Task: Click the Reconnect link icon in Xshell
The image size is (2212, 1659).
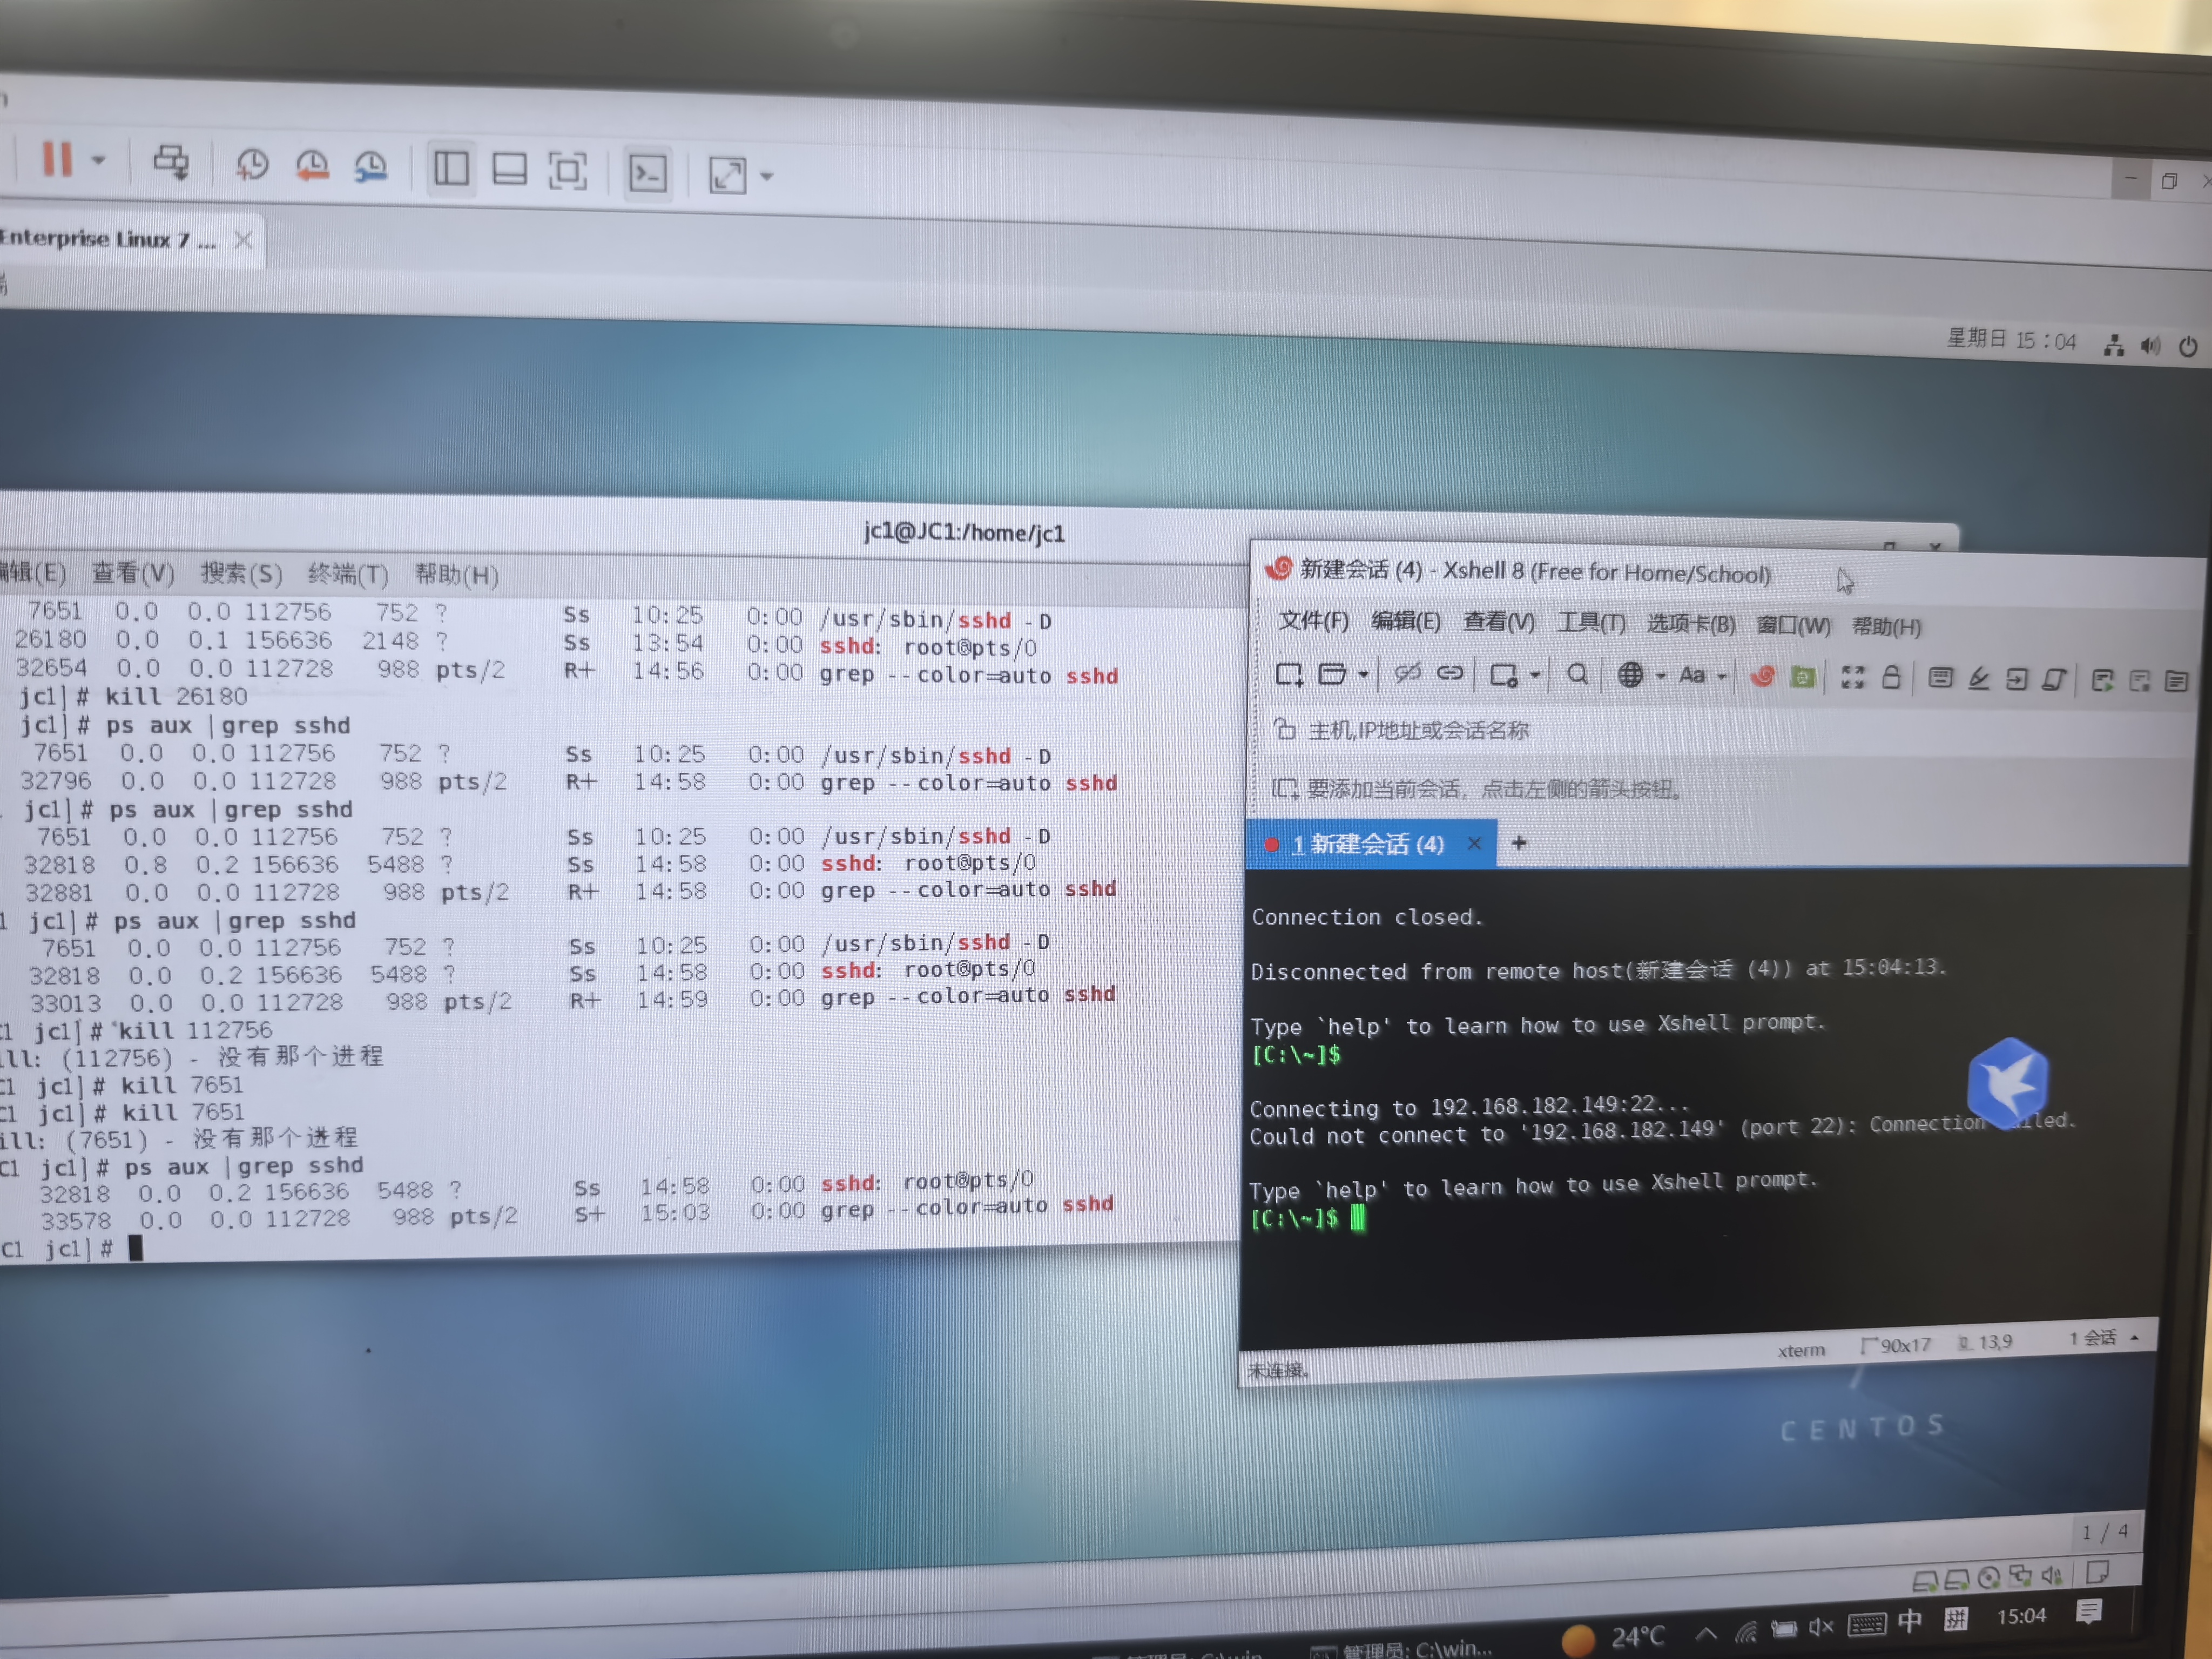Action: point(1450,674)
